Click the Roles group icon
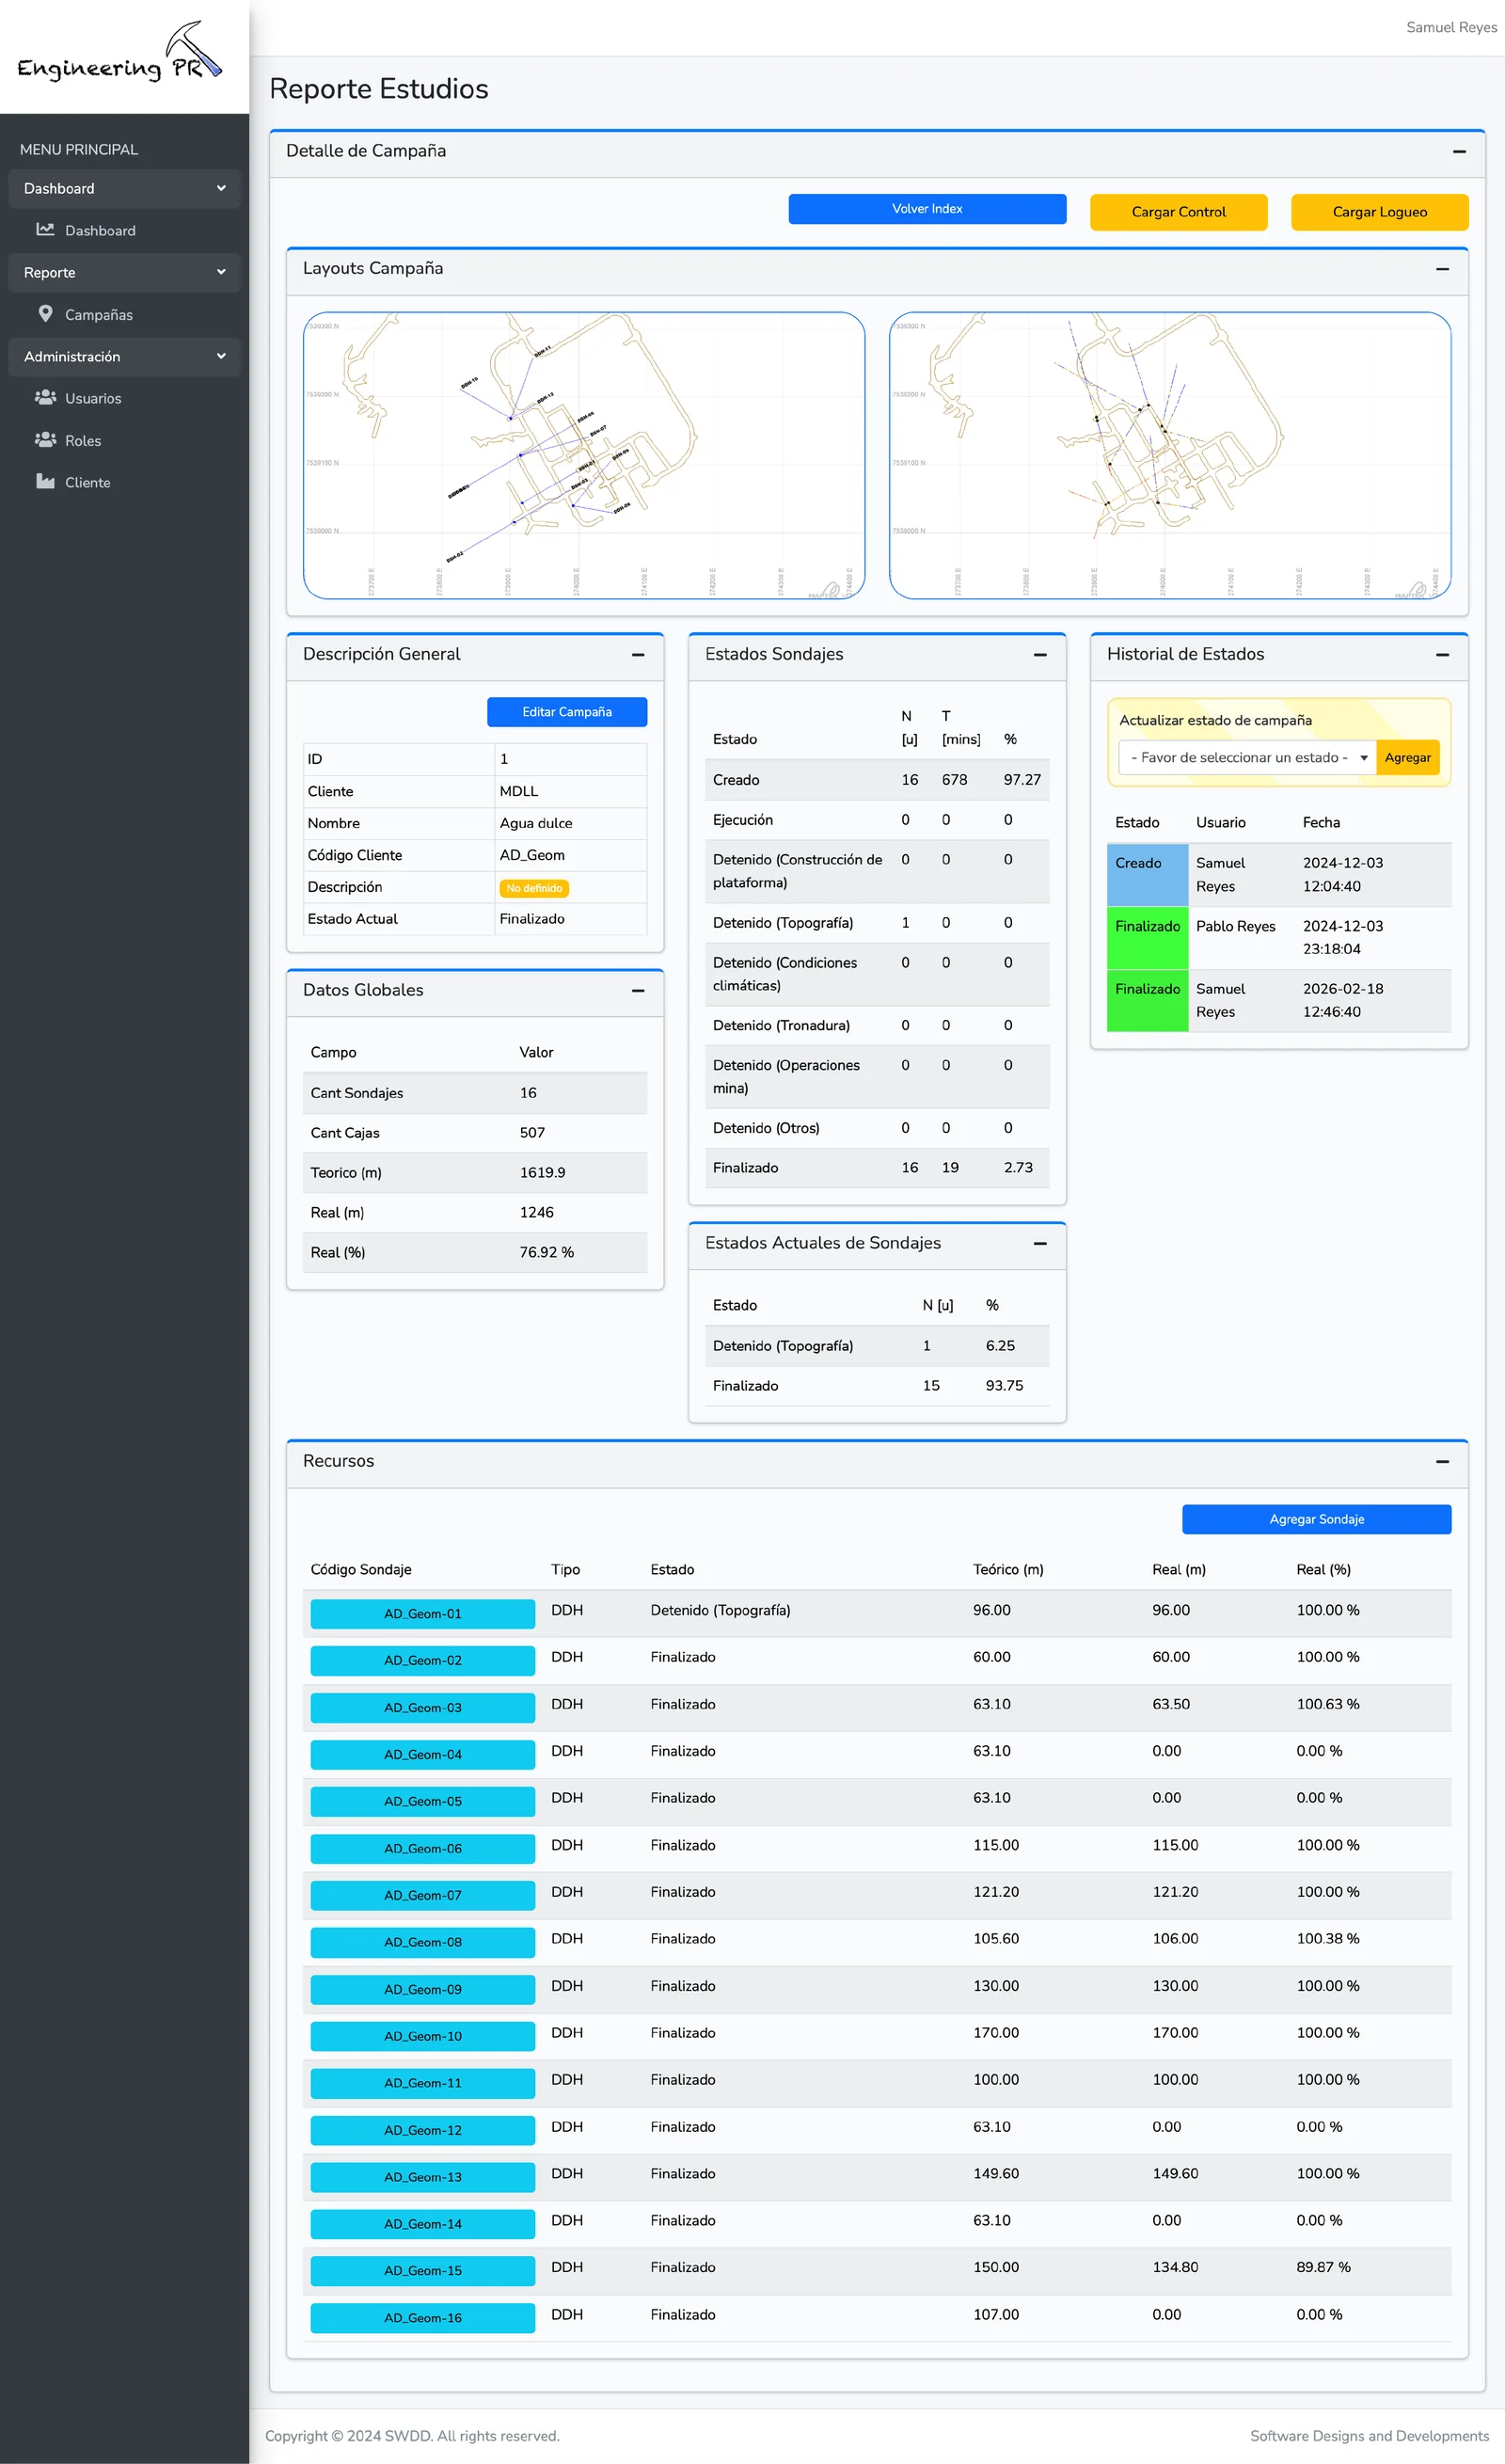This screenshot has height=2464, width=1505. tap(45, 439)
